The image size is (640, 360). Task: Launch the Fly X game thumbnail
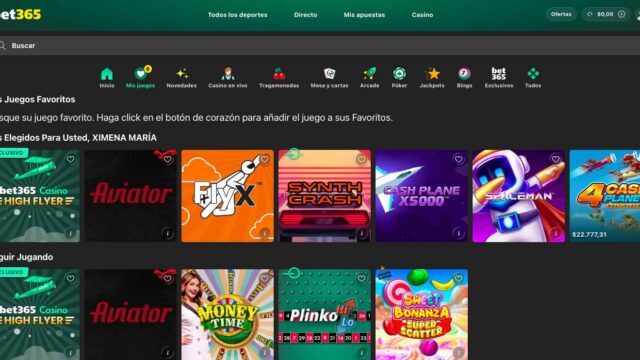pos(227,196)
